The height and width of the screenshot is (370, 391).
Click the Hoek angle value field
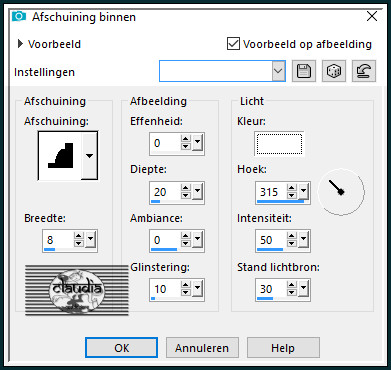[x=271, y=192]
